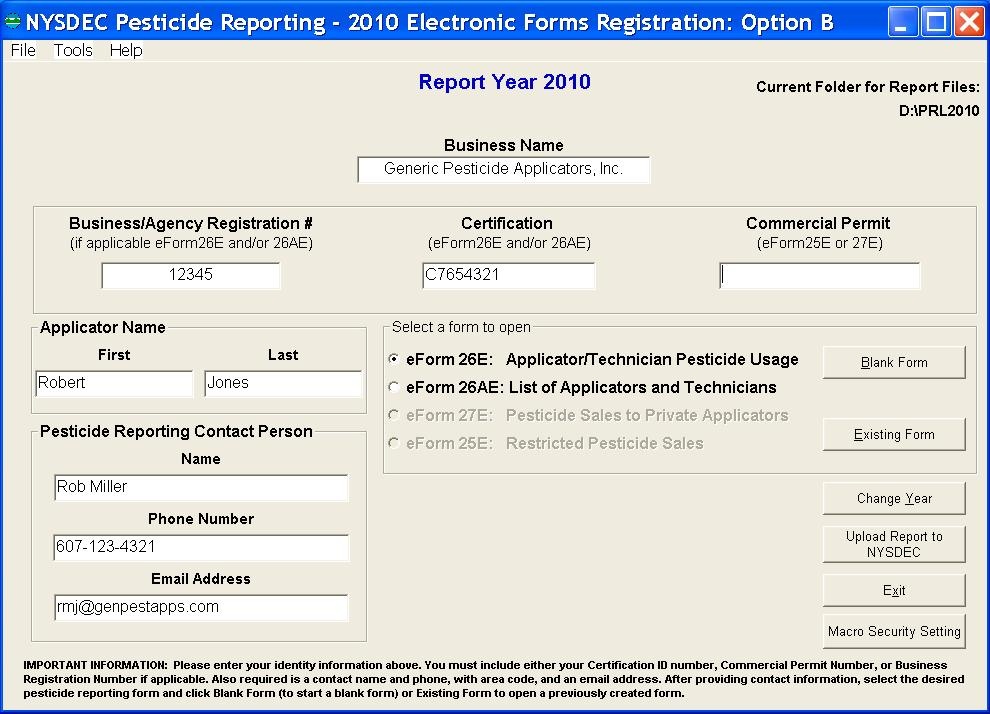Click the Email Address field
This screenshot has width=990, height=714.
pyautogui.click(x=201, y=607)
